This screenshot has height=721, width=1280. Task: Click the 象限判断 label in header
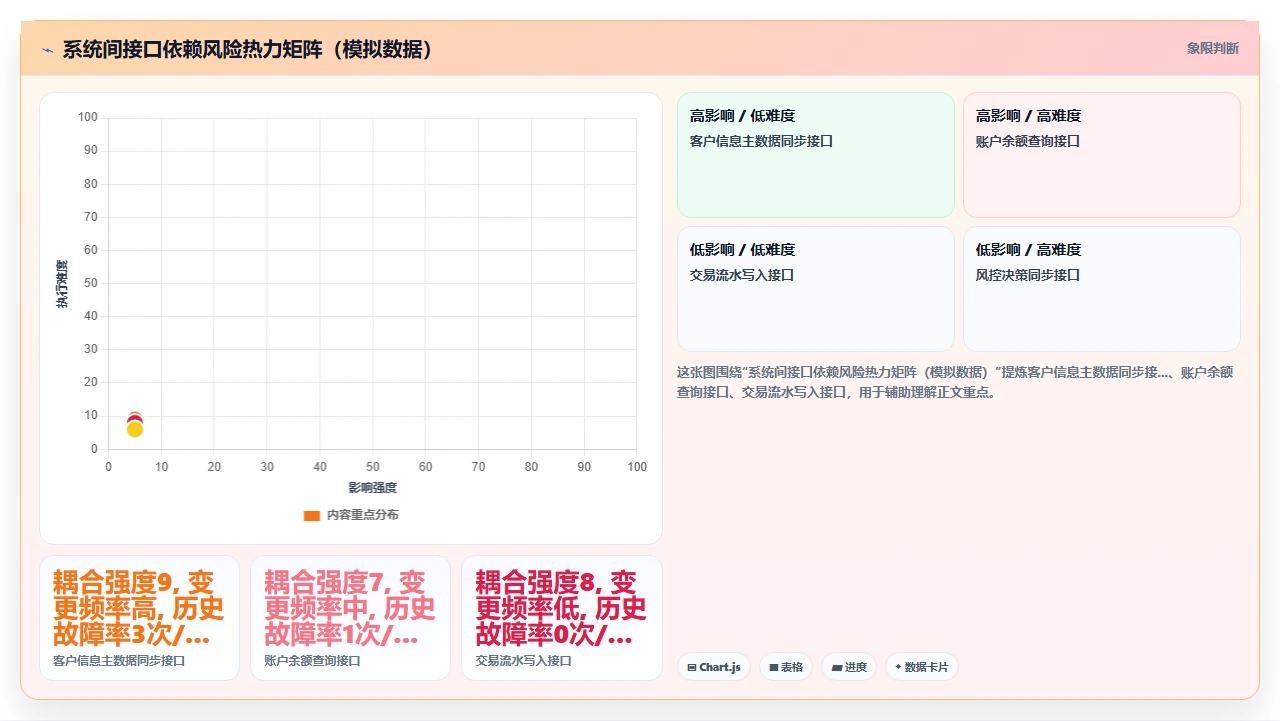[1212, 48]
